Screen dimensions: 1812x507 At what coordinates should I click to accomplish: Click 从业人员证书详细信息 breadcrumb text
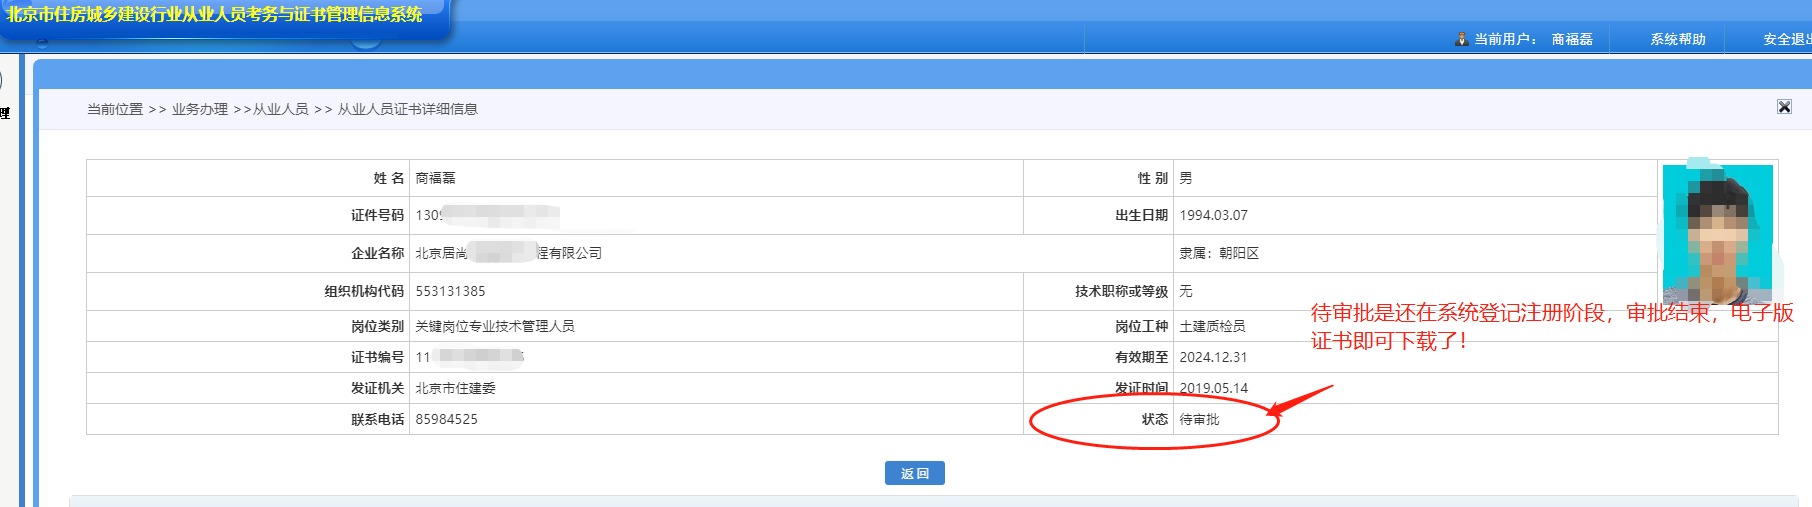(407, 109)
